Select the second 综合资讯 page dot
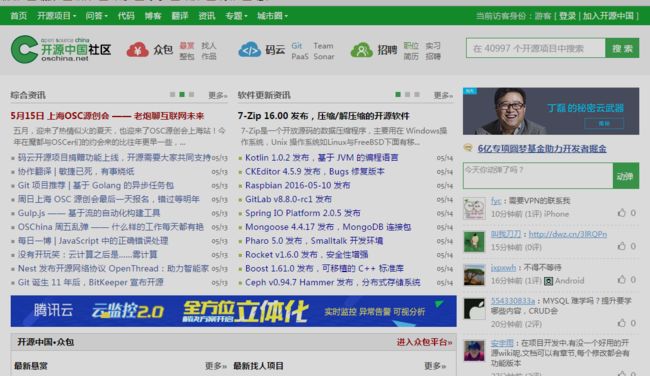This screenshot has width=650, height=376. click(x=182, y=95)
